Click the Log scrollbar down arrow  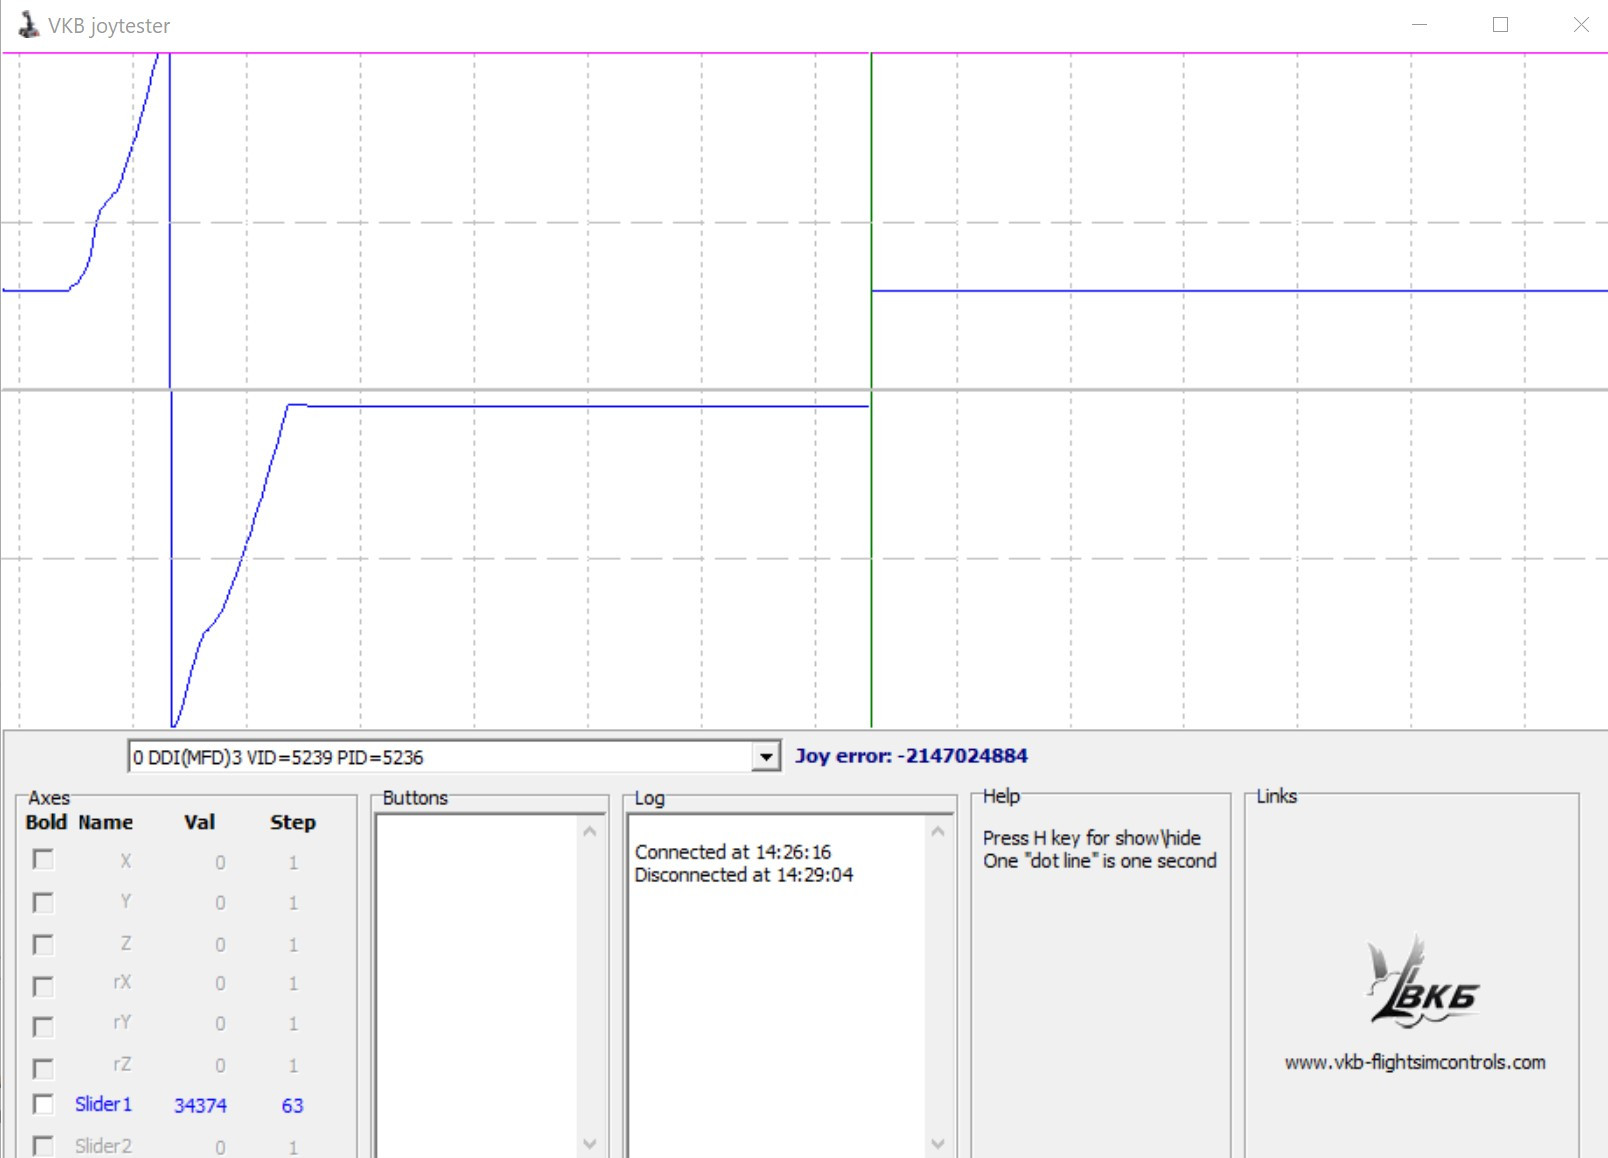(x=938, y=1143)
